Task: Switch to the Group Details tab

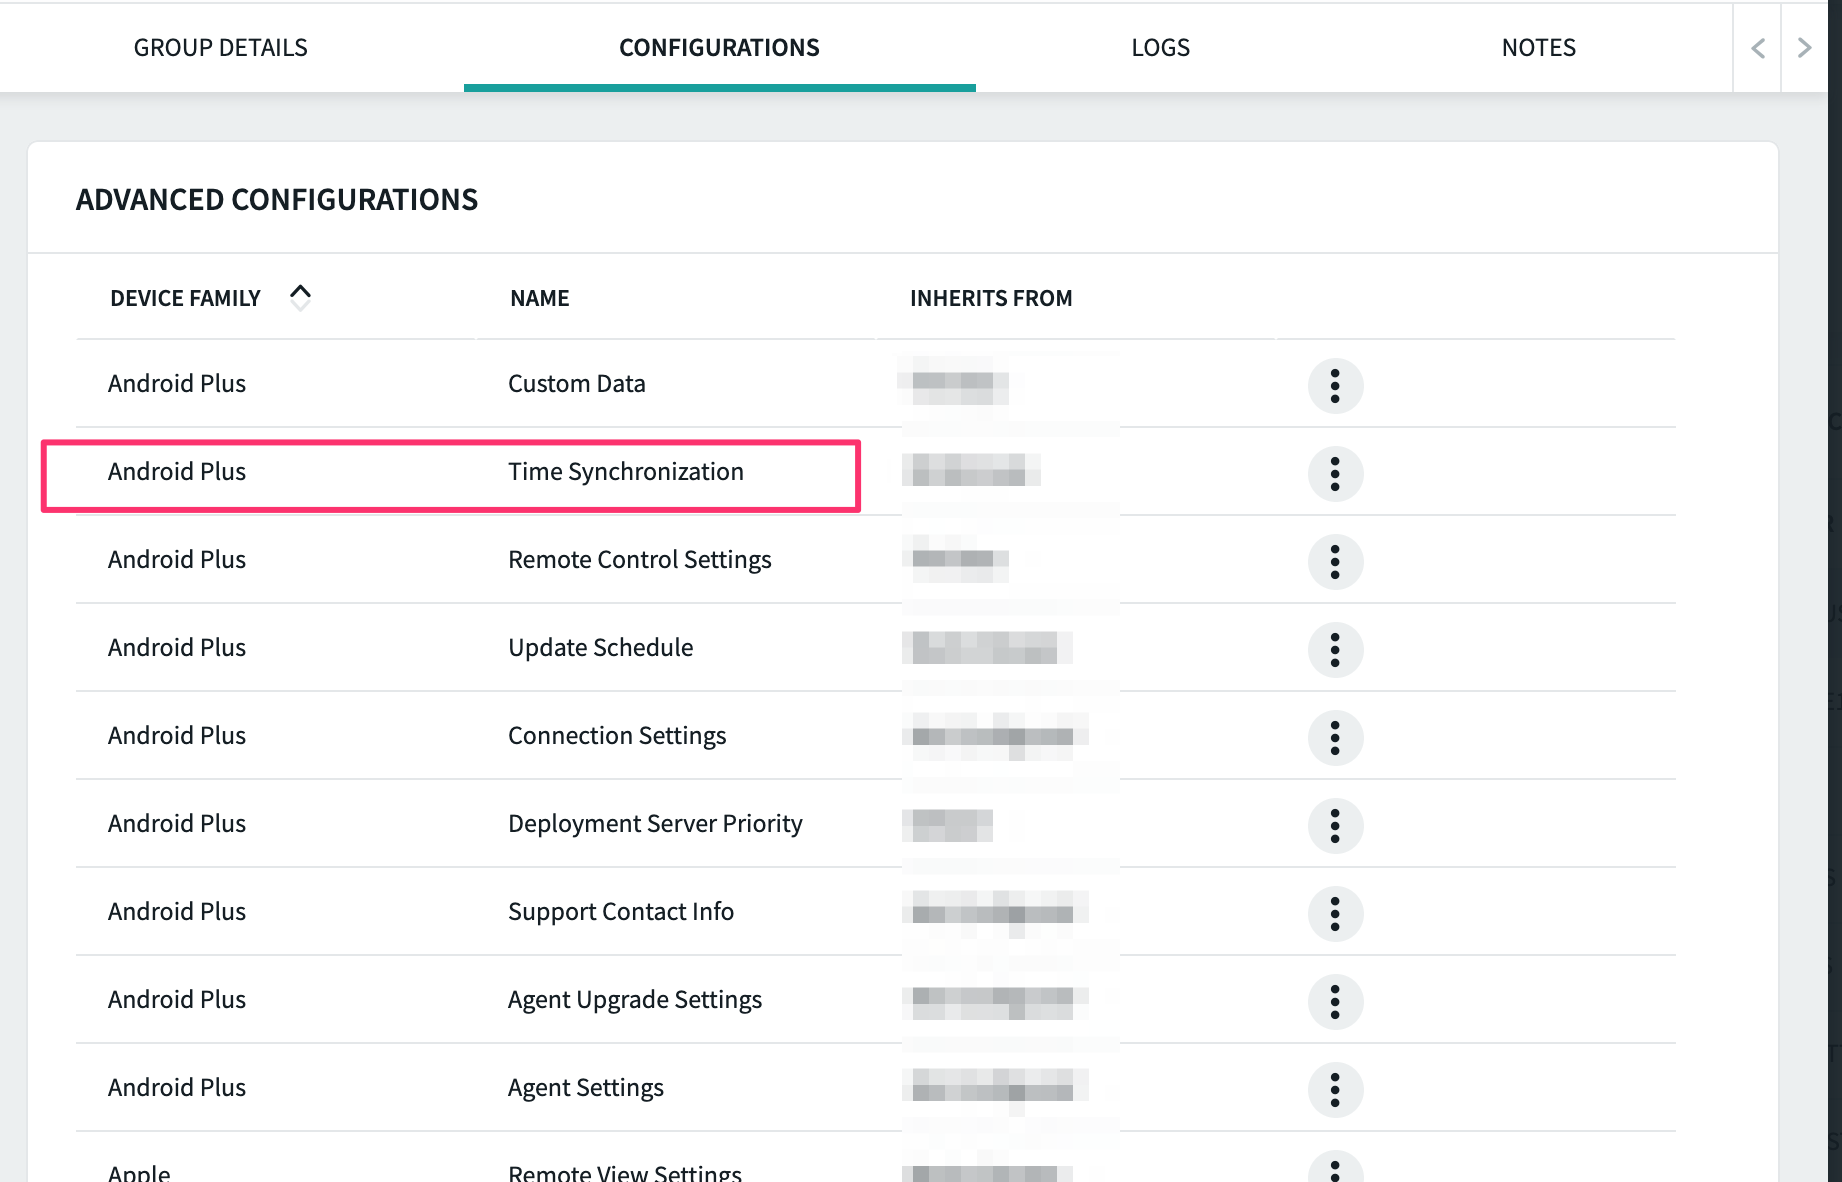Action: pyautogui.click(x=220, y=47)
